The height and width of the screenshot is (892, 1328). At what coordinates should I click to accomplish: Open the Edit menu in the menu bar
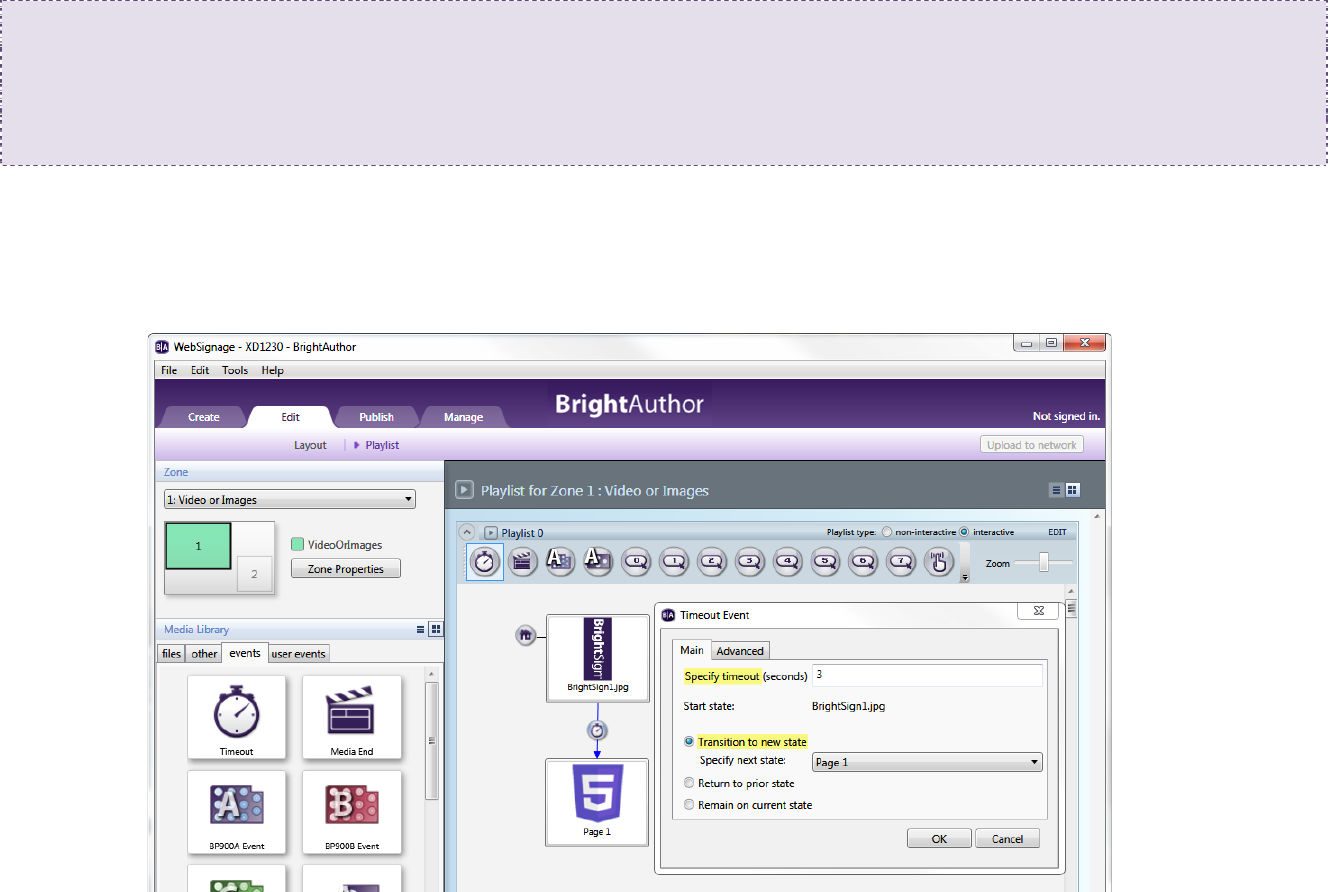coord(200,370)
